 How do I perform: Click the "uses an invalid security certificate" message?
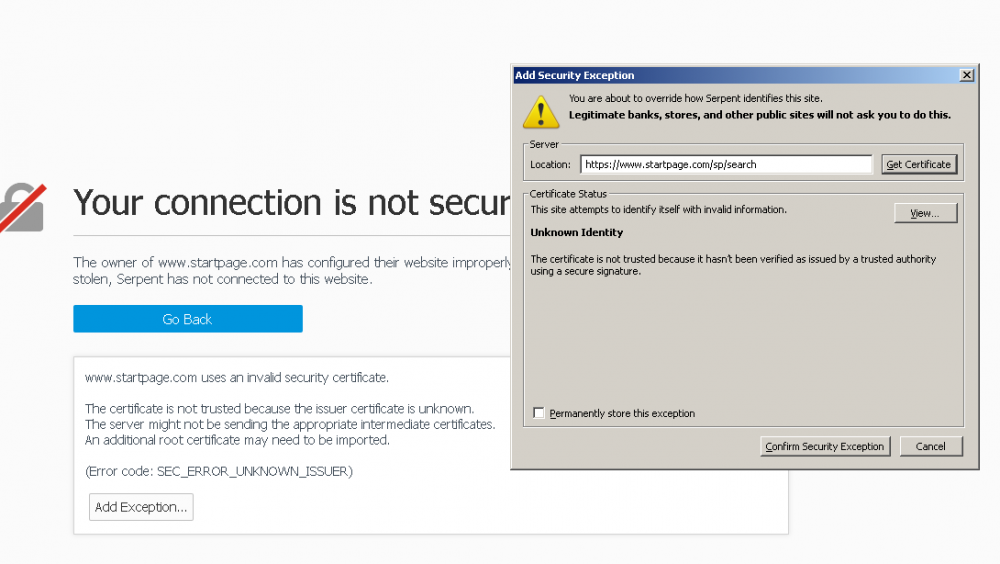coord(236,377)
